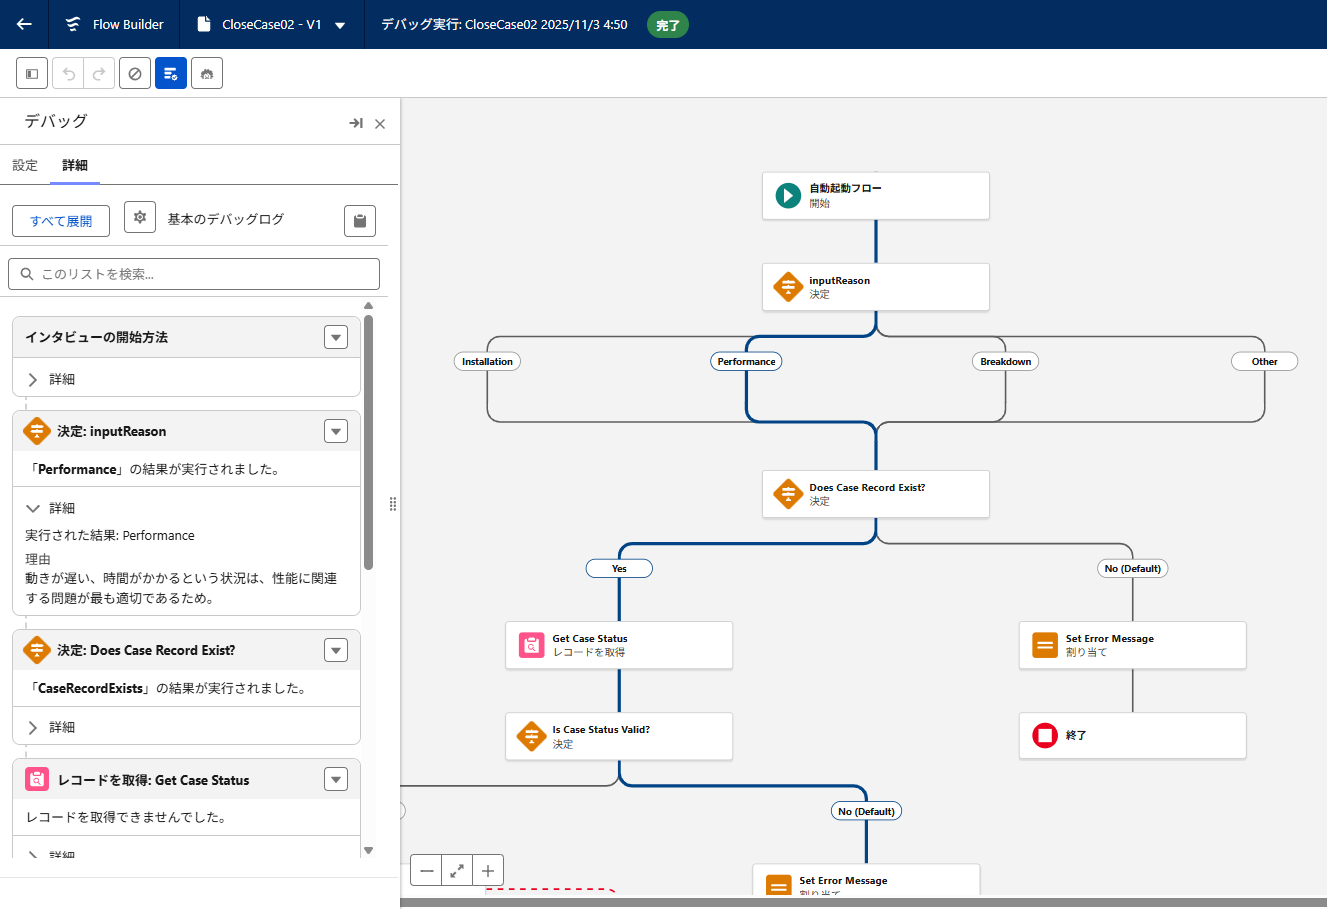Expand 詳細 under インタビューの開始方法

point(33,379)
